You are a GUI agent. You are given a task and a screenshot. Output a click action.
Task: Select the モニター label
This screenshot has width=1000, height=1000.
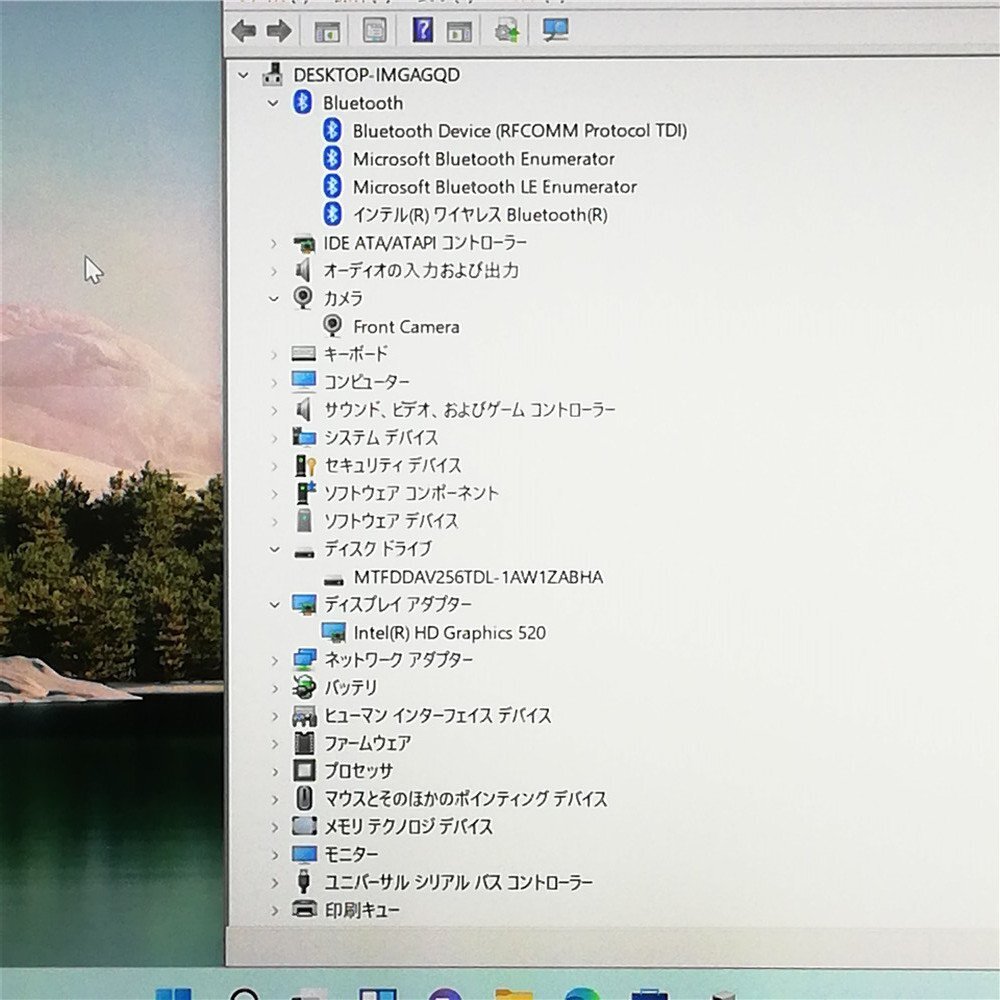351,855
